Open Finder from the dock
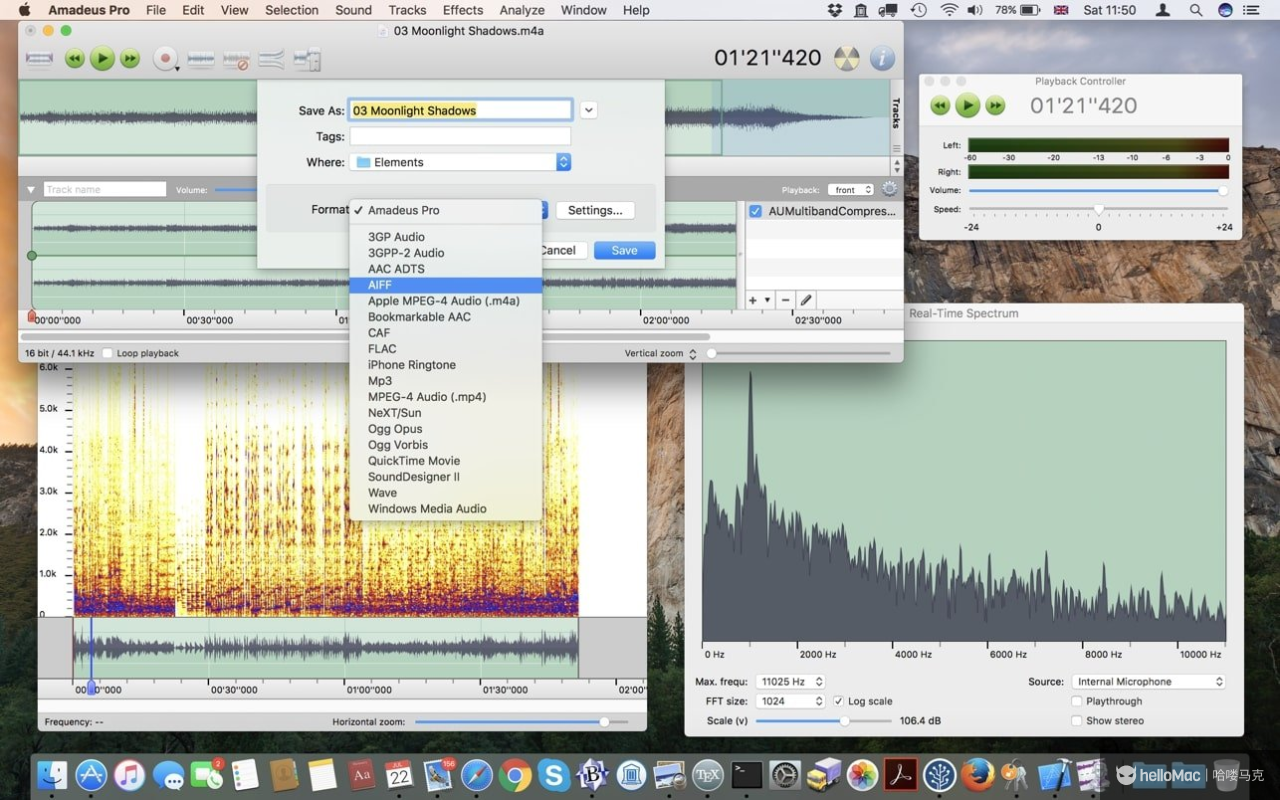1280x800 pixels. pos(52,774)
